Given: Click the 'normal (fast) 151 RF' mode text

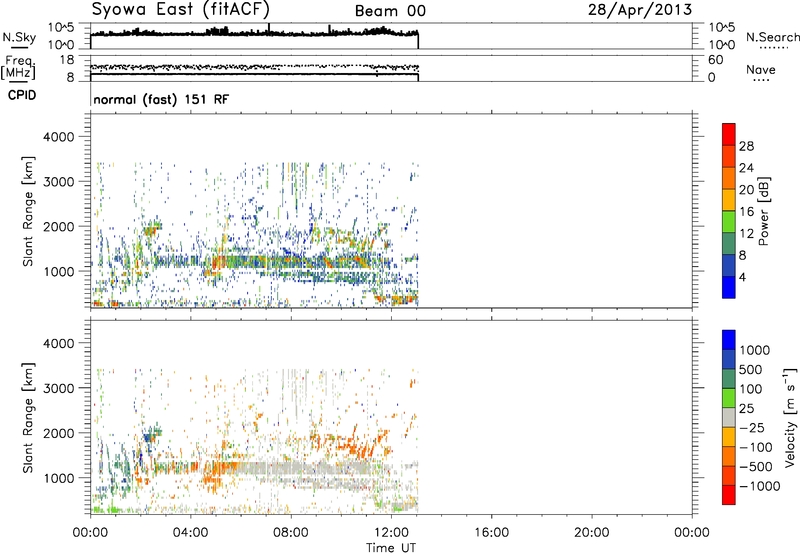Looking at the screenshot, I should point(161,99).
